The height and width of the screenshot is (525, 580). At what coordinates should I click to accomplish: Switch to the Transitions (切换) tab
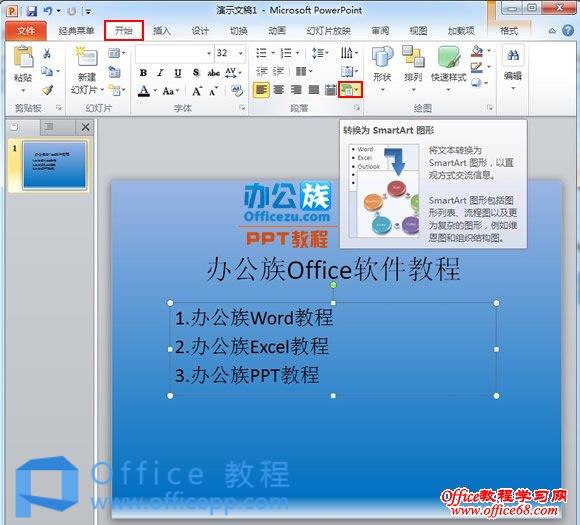[x=239, y=30]
